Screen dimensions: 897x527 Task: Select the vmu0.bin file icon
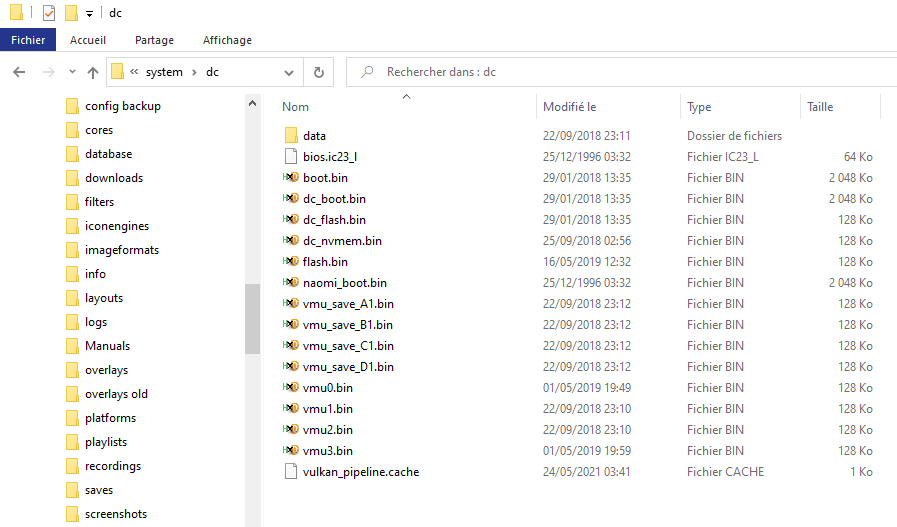pos(291,387)
